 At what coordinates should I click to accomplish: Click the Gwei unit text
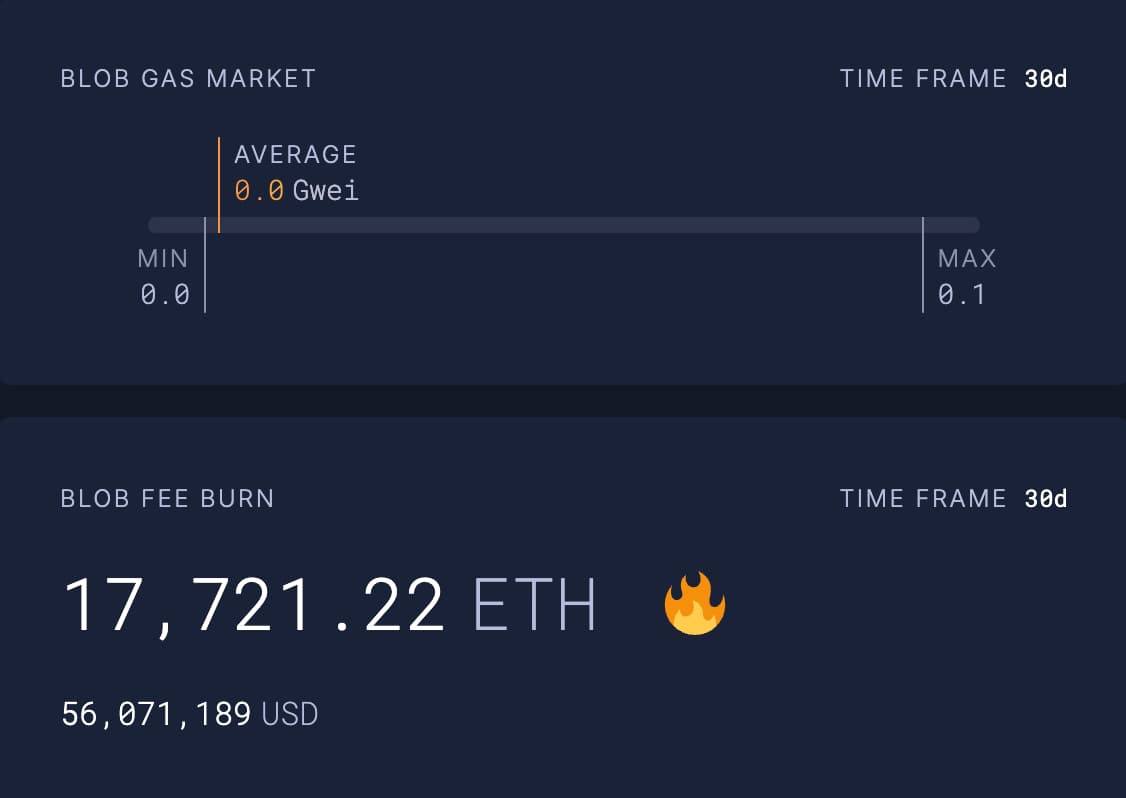pyautogui.click(x=326, y=190)
